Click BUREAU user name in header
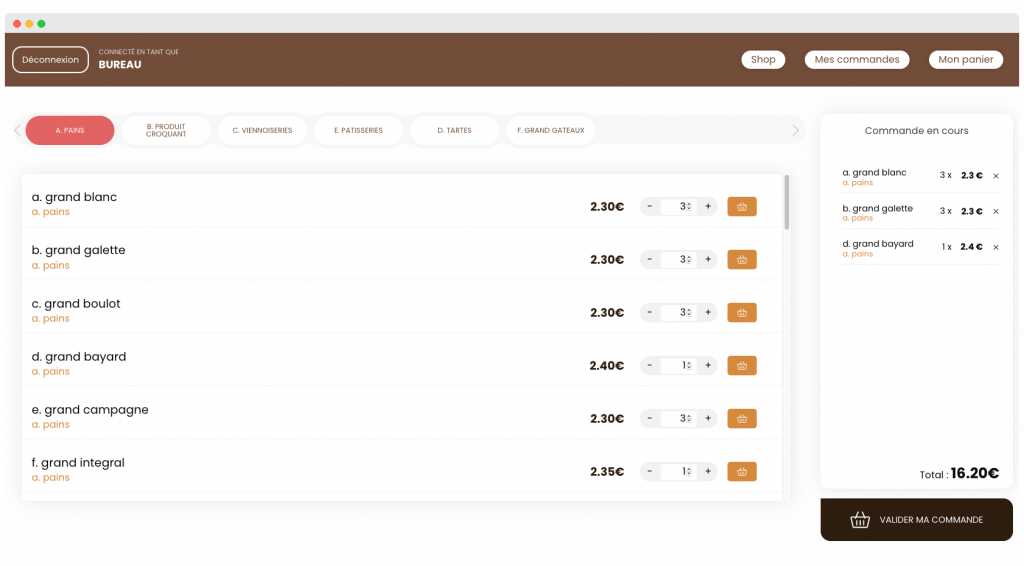Image resolution: width=1024 pixels, height=566 pixels. coord(120,65)
